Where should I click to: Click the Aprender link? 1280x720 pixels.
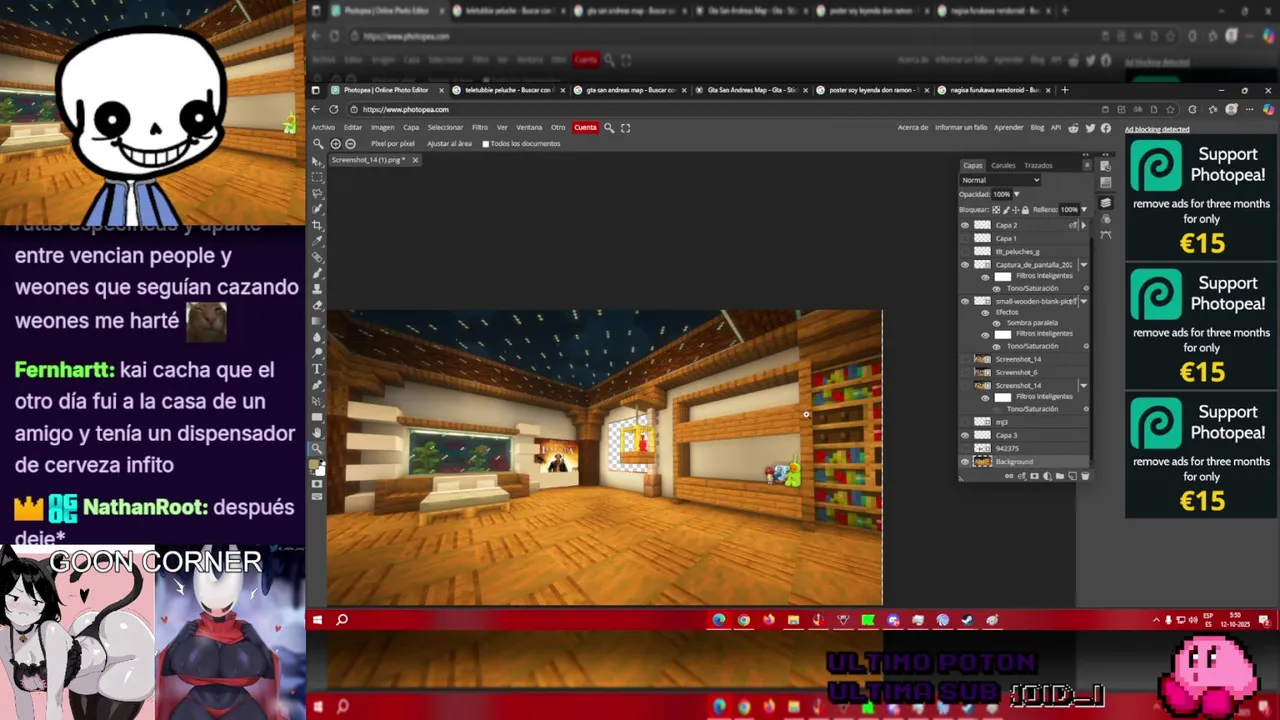pos(1009,128)
